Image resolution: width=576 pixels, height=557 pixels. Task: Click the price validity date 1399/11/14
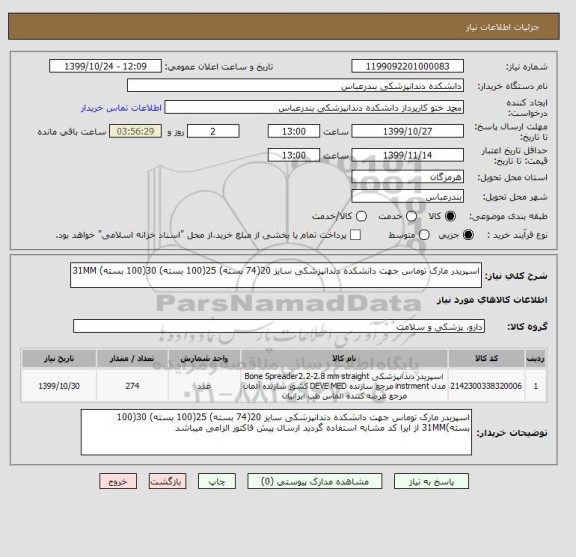[407, 155]
